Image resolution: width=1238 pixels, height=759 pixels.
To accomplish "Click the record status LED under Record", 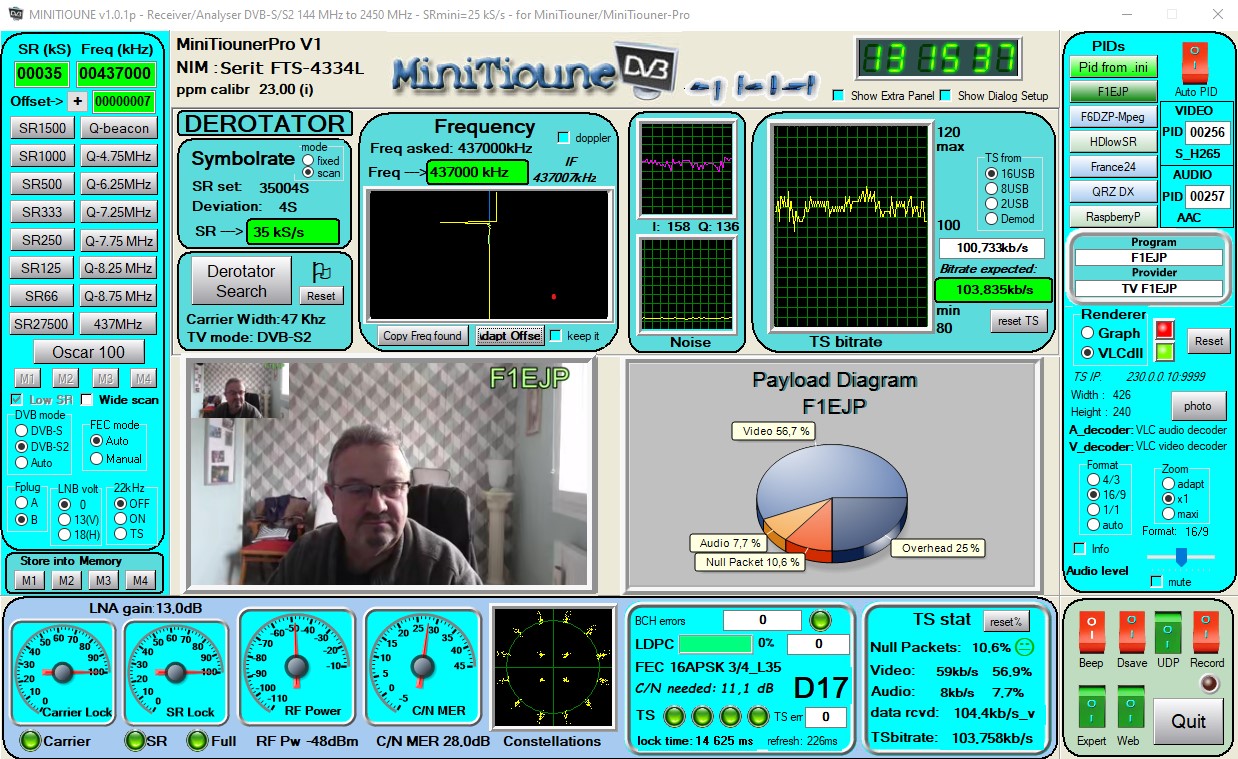I will (1210, 684).
